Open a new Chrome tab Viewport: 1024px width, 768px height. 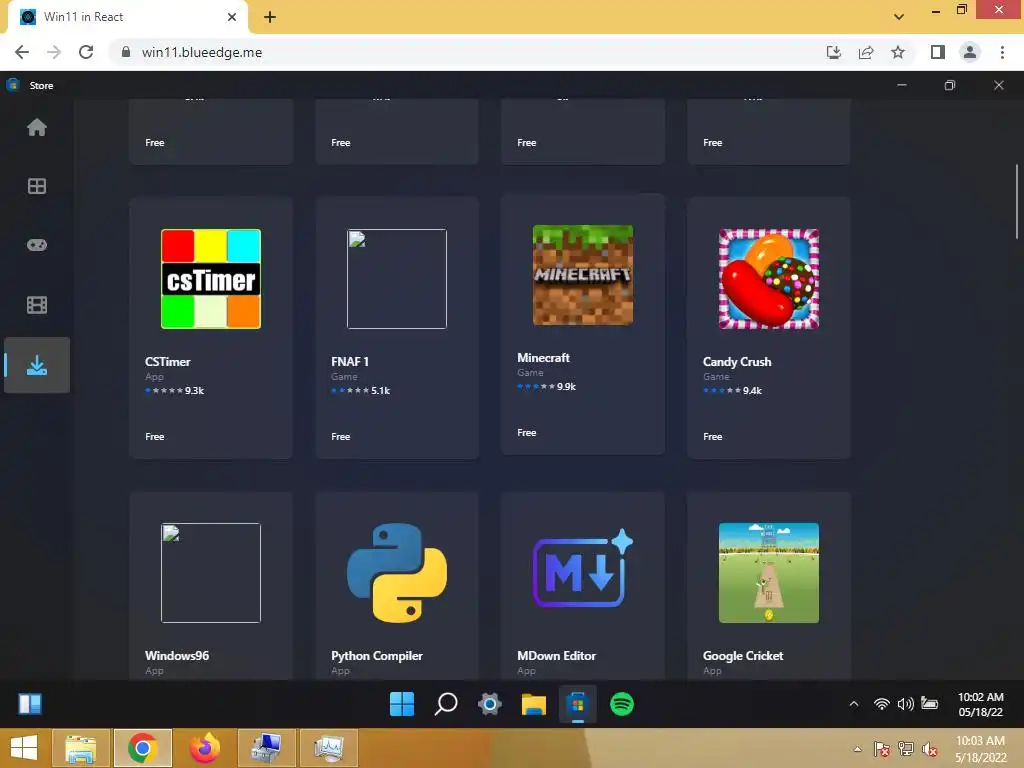(270, 17)
